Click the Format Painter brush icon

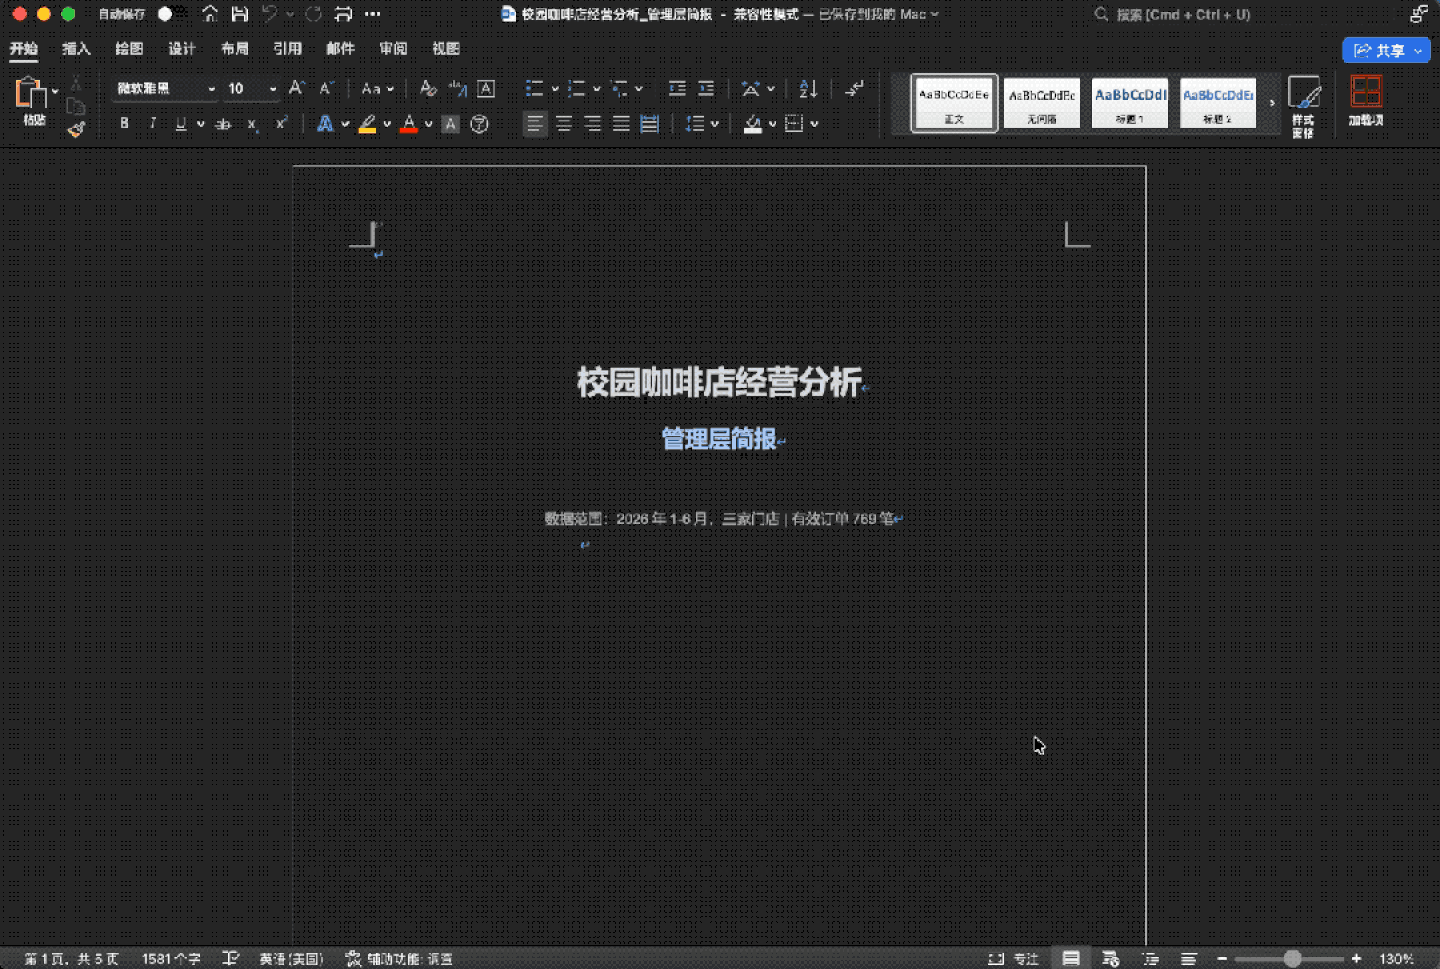77,128
